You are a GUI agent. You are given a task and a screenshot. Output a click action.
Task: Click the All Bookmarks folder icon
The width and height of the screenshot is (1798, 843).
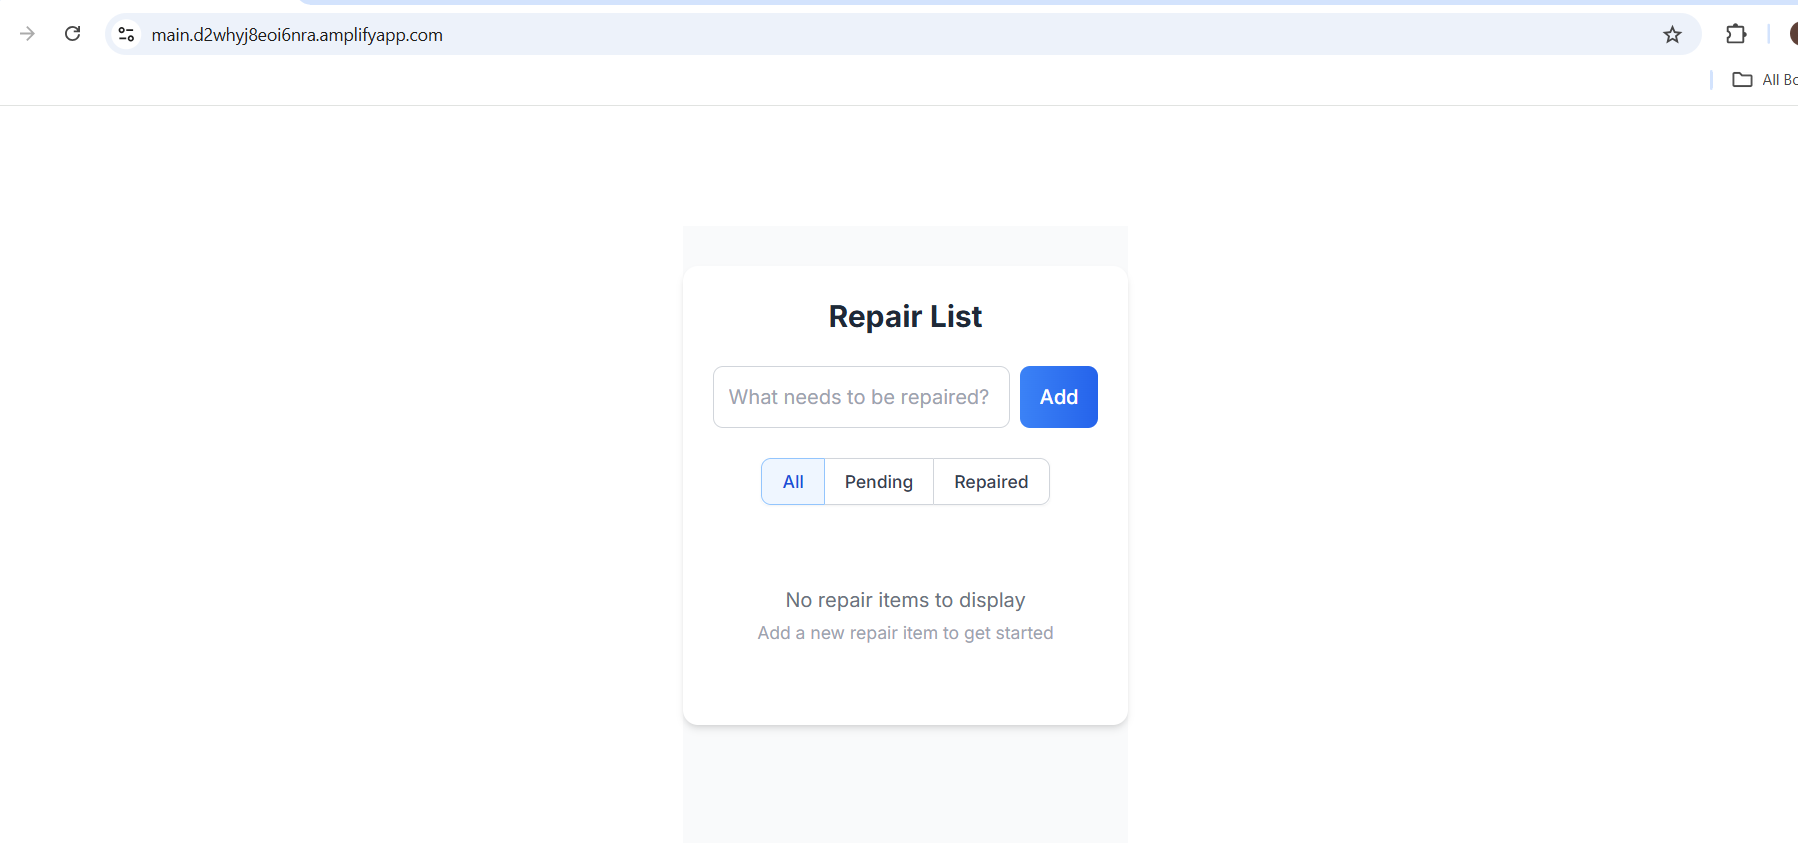(x=1742, y=80)
